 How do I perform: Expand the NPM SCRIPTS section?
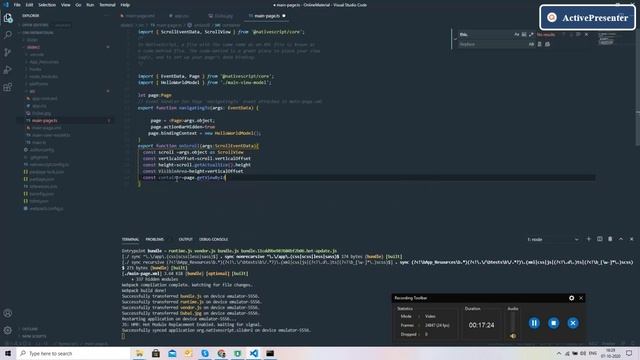click(65, 336)
